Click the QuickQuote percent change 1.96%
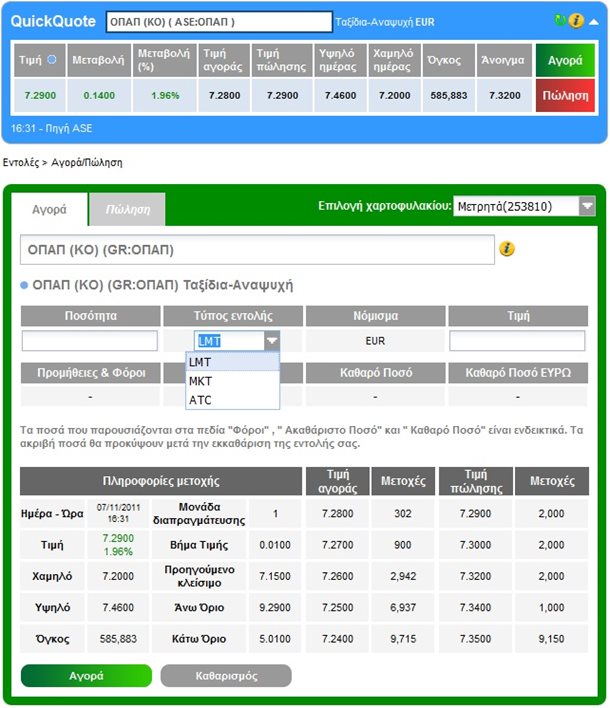This screenshot has height=708, width=610. [165, 95]
